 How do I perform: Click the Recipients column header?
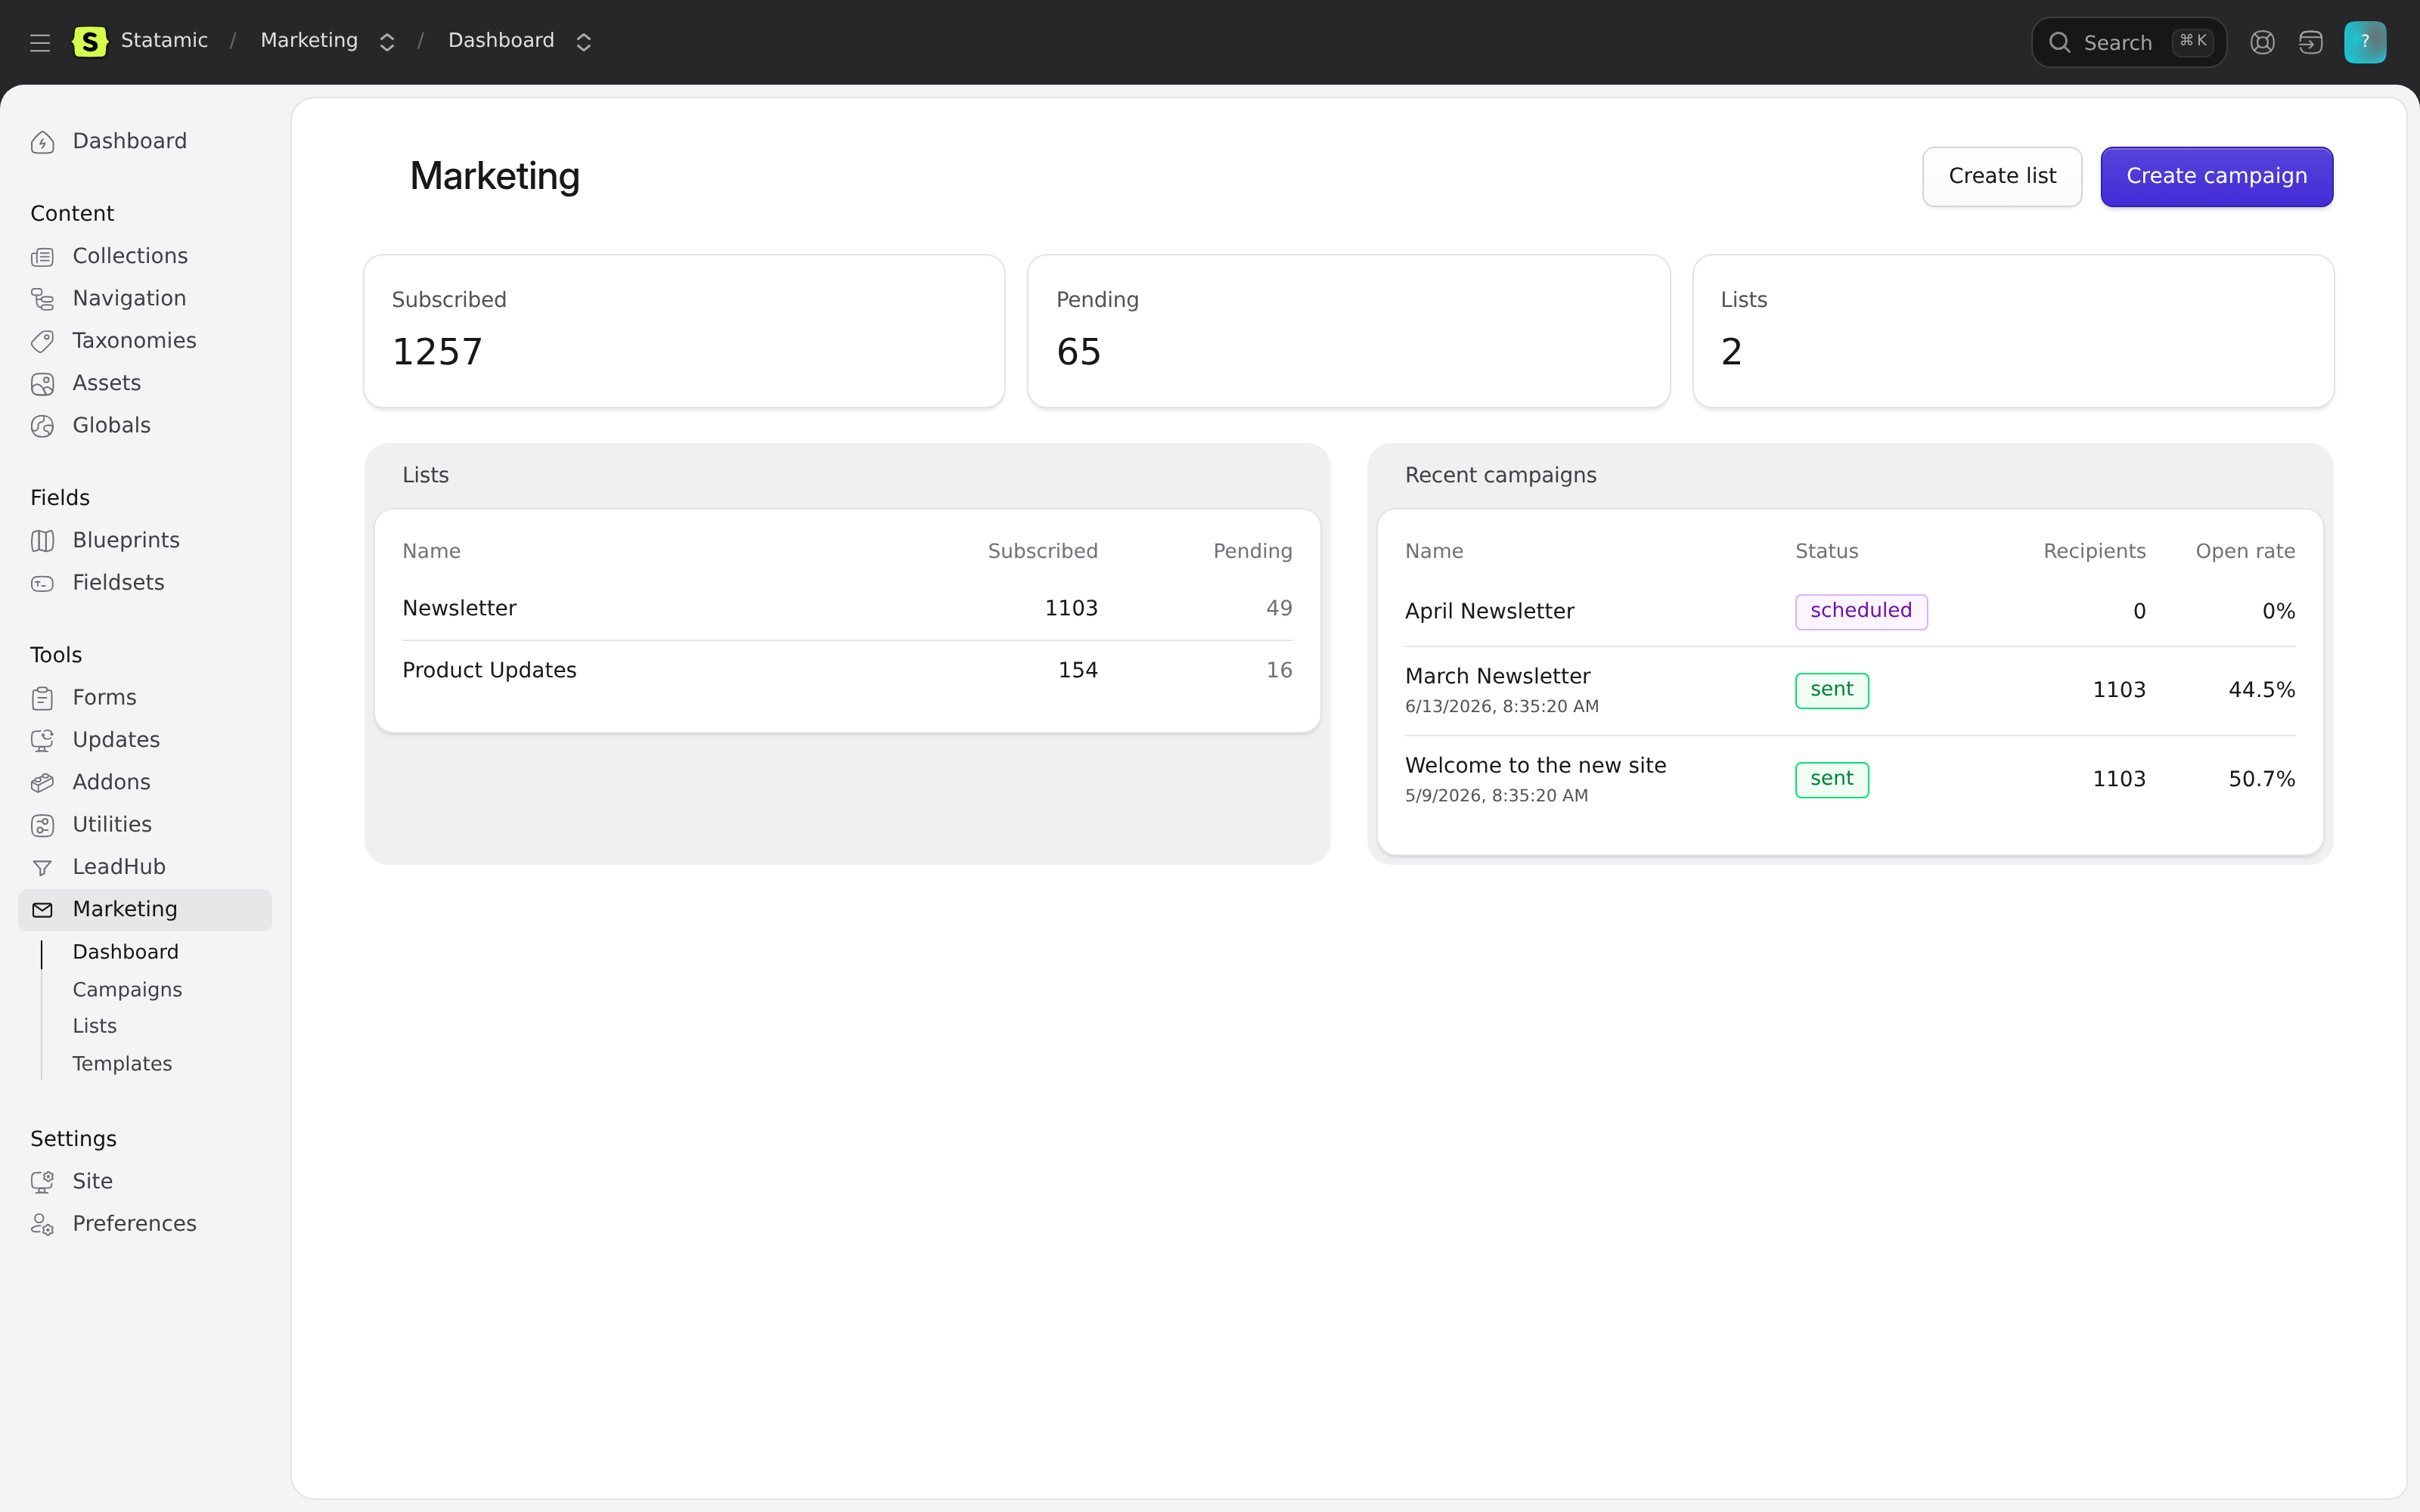(2094, 551)
